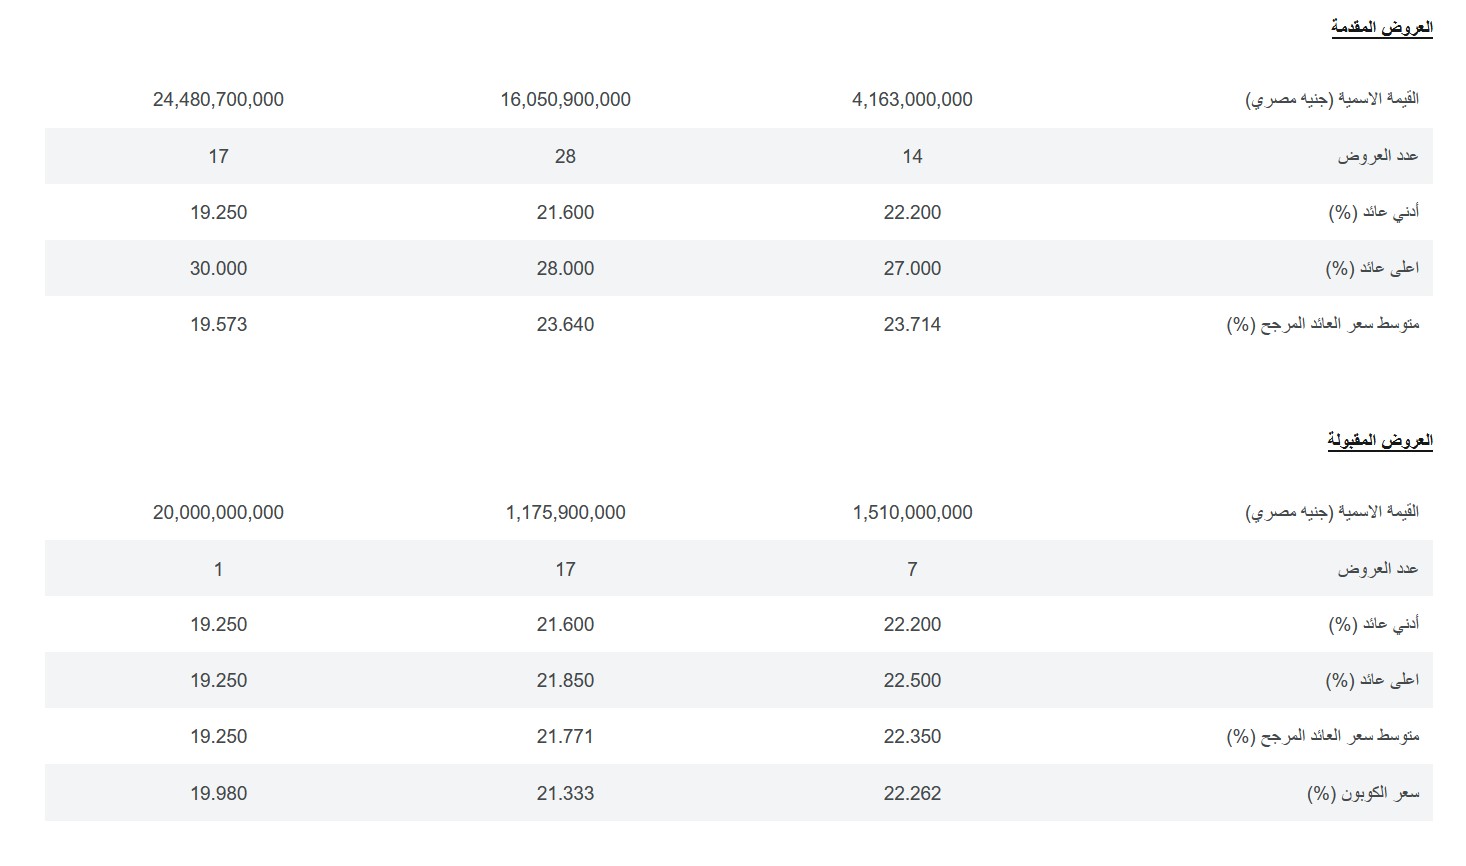This screenshot has width=1466, height=866.
Task: Select the 1,175,900,000 accepted value cell
Action: click(565, 512)
